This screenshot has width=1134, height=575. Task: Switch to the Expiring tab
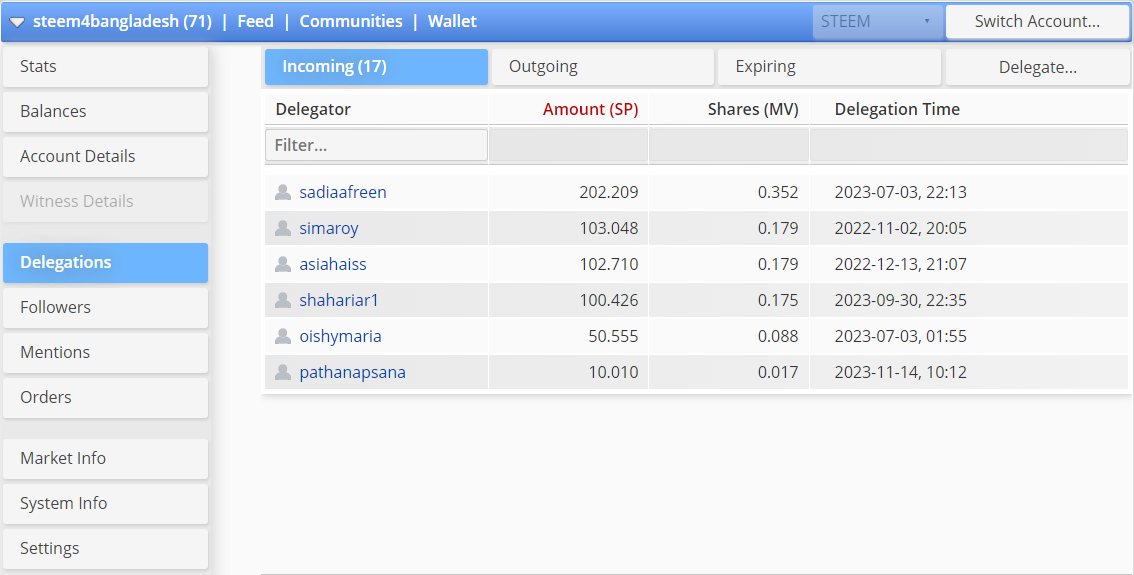(x=829, y=67)
